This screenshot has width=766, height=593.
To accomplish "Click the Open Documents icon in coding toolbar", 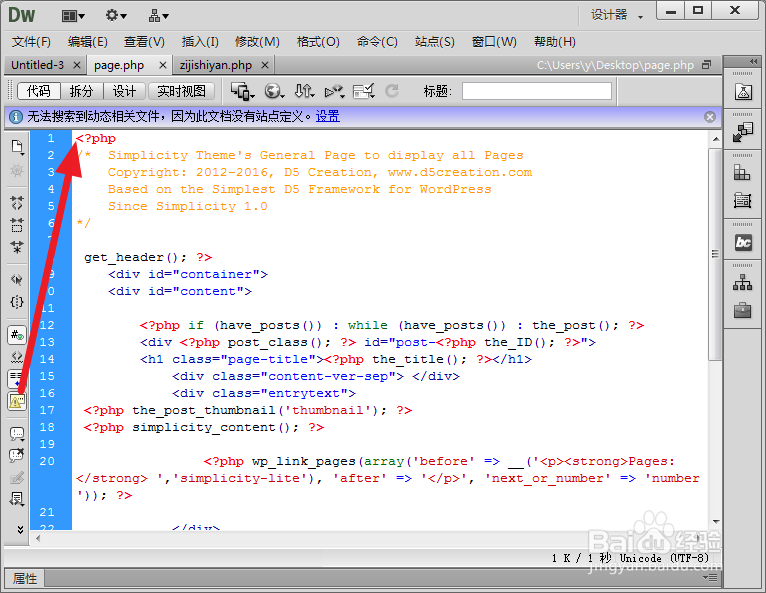I will 17,147.
